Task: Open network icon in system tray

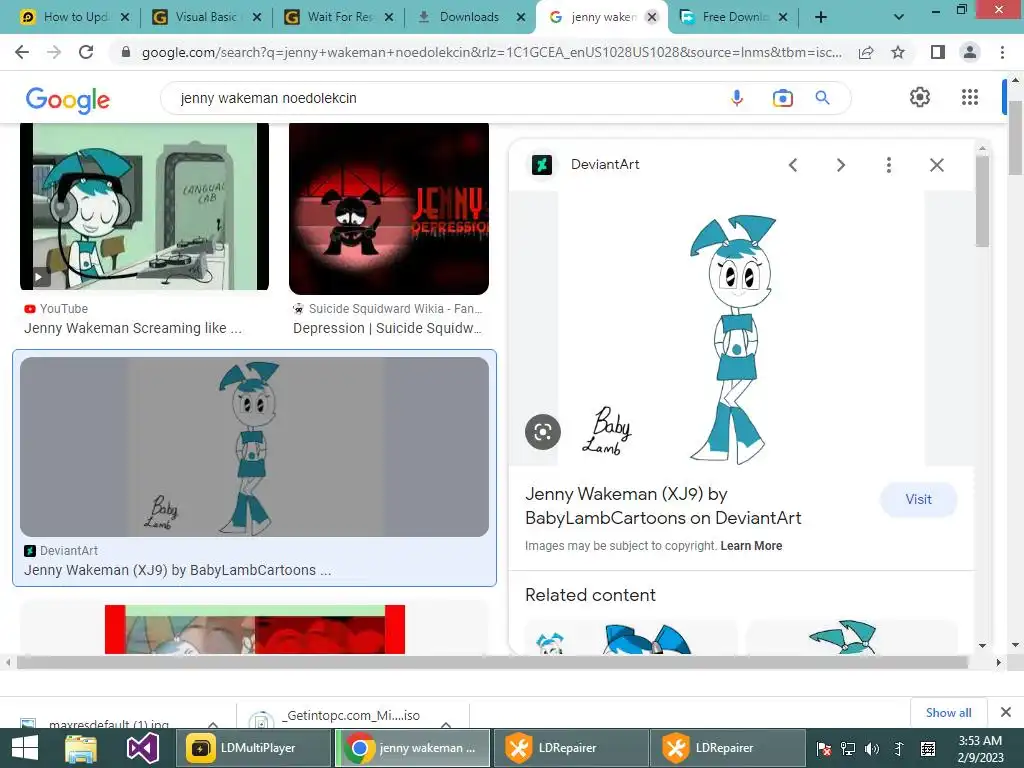Action: coord(848,749)
